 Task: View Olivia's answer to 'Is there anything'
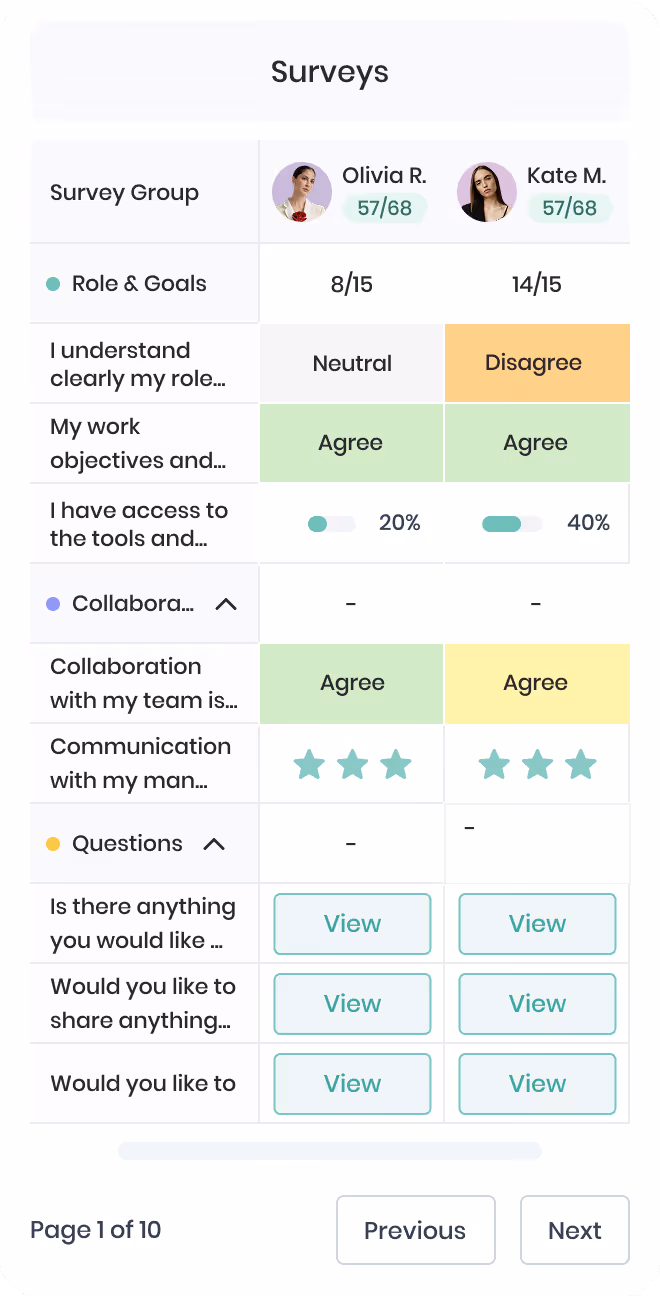(x=352, y=924)
